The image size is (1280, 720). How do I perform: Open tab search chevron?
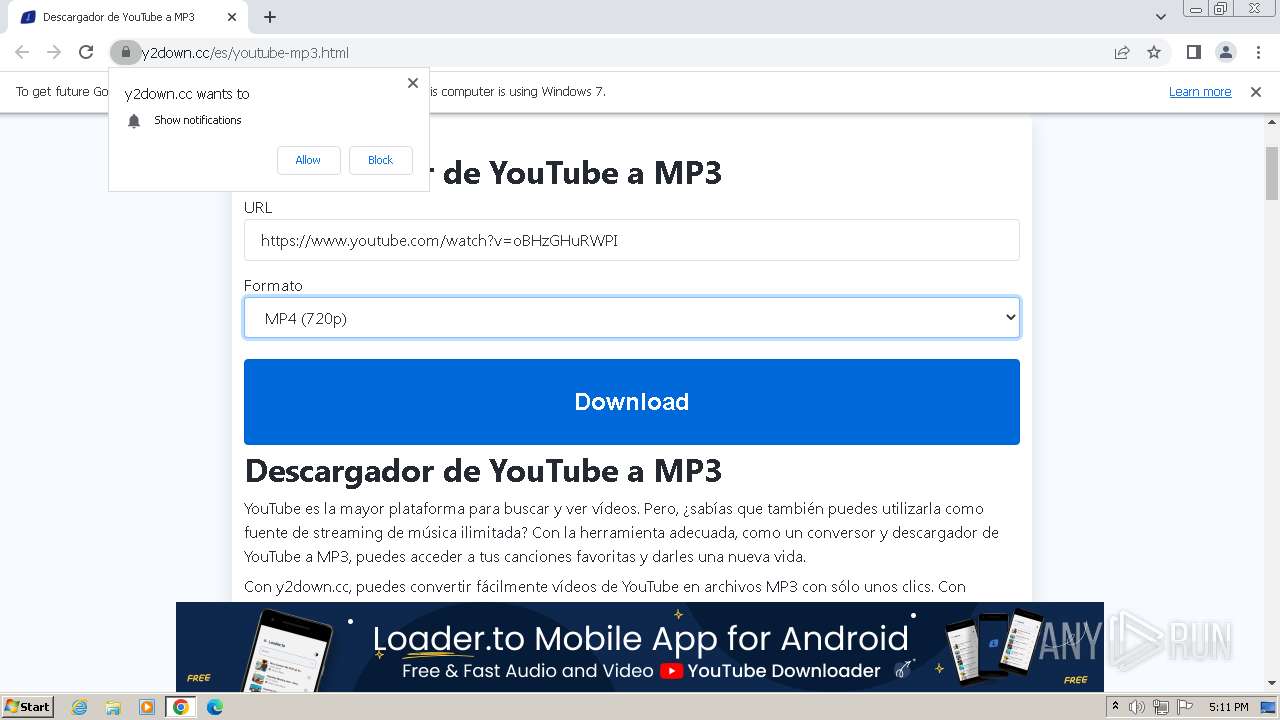tap(1160, 17)
